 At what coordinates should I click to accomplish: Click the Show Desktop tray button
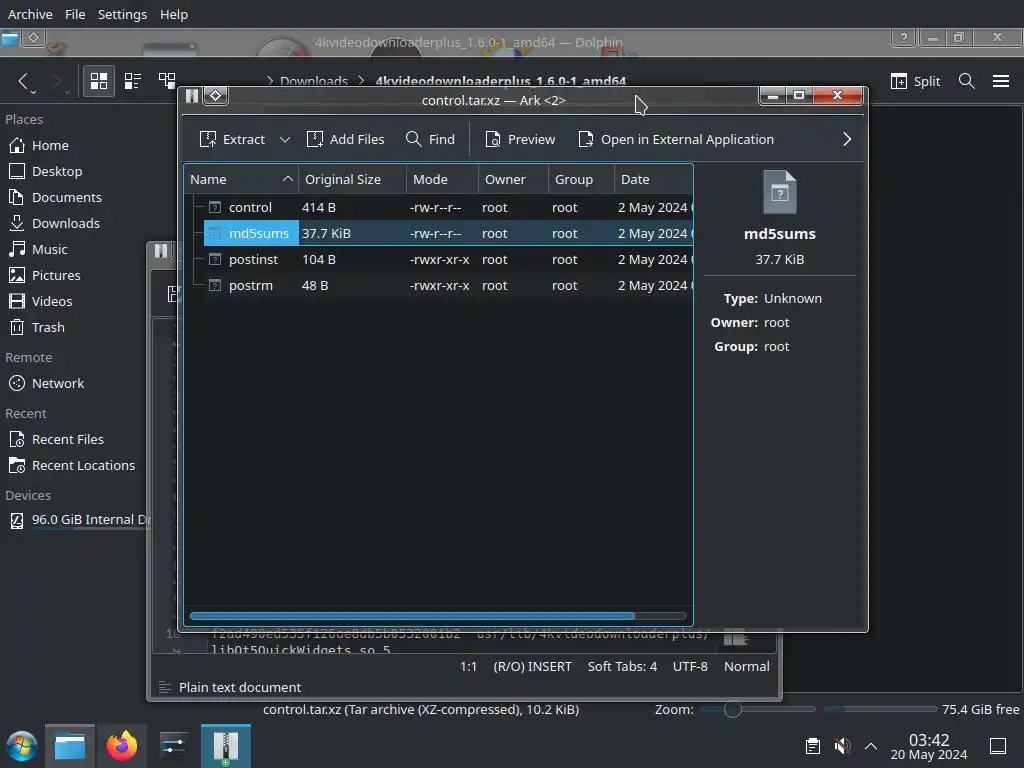click(x=998, y=746)
